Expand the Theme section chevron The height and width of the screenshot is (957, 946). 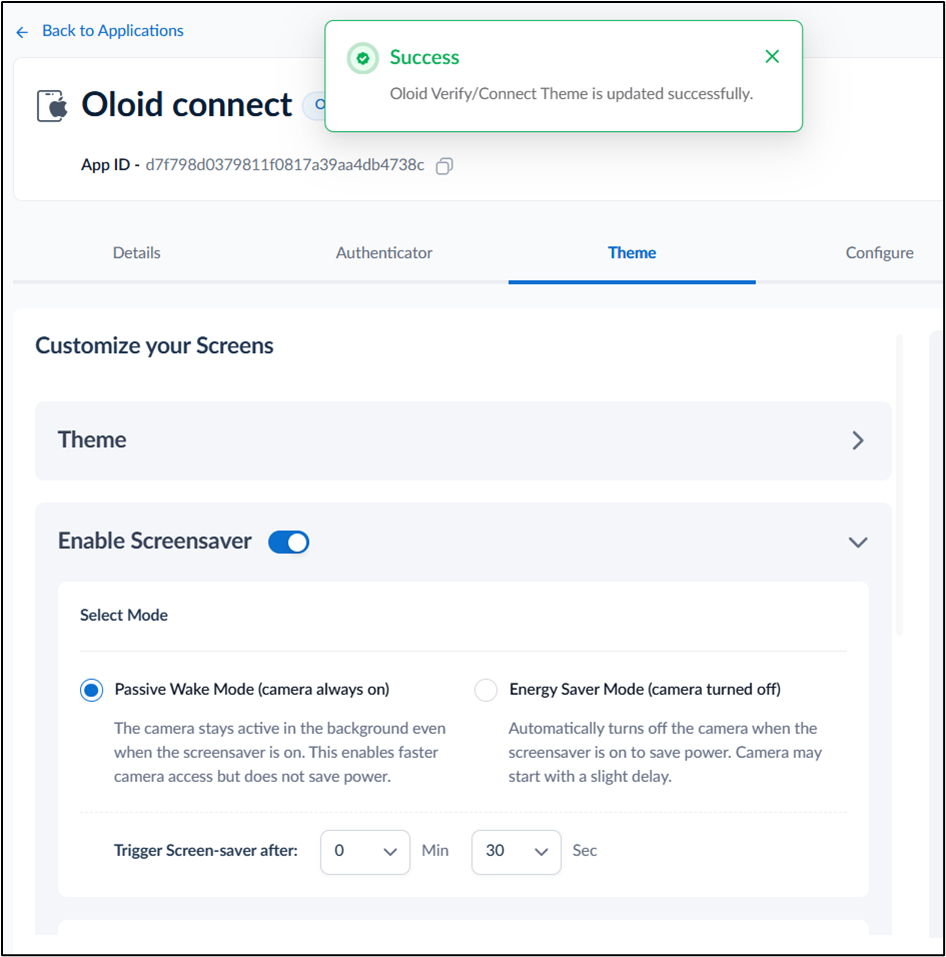pos(858,441)
